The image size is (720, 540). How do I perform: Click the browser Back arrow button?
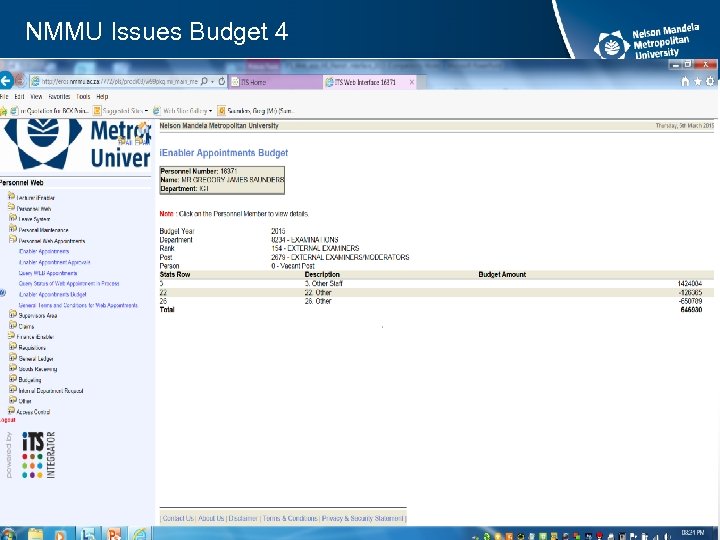coord(6,81)
